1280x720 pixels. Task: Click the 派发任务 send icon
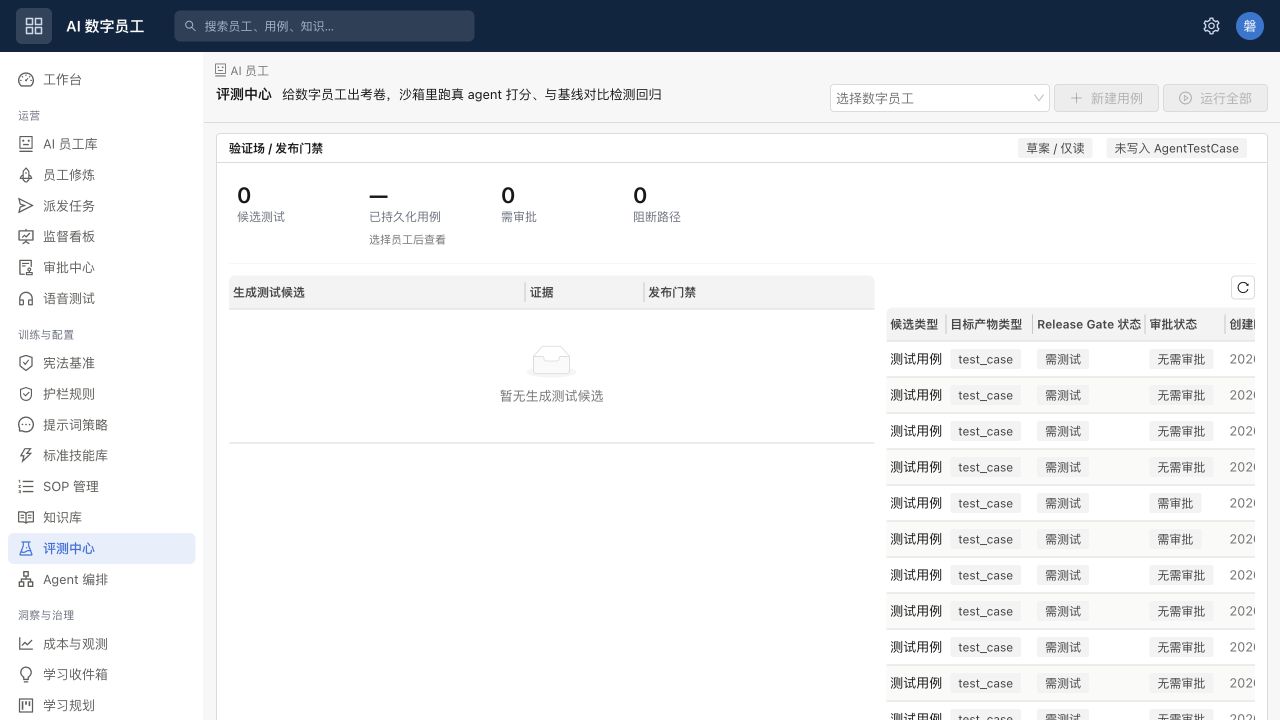point(26,206)
